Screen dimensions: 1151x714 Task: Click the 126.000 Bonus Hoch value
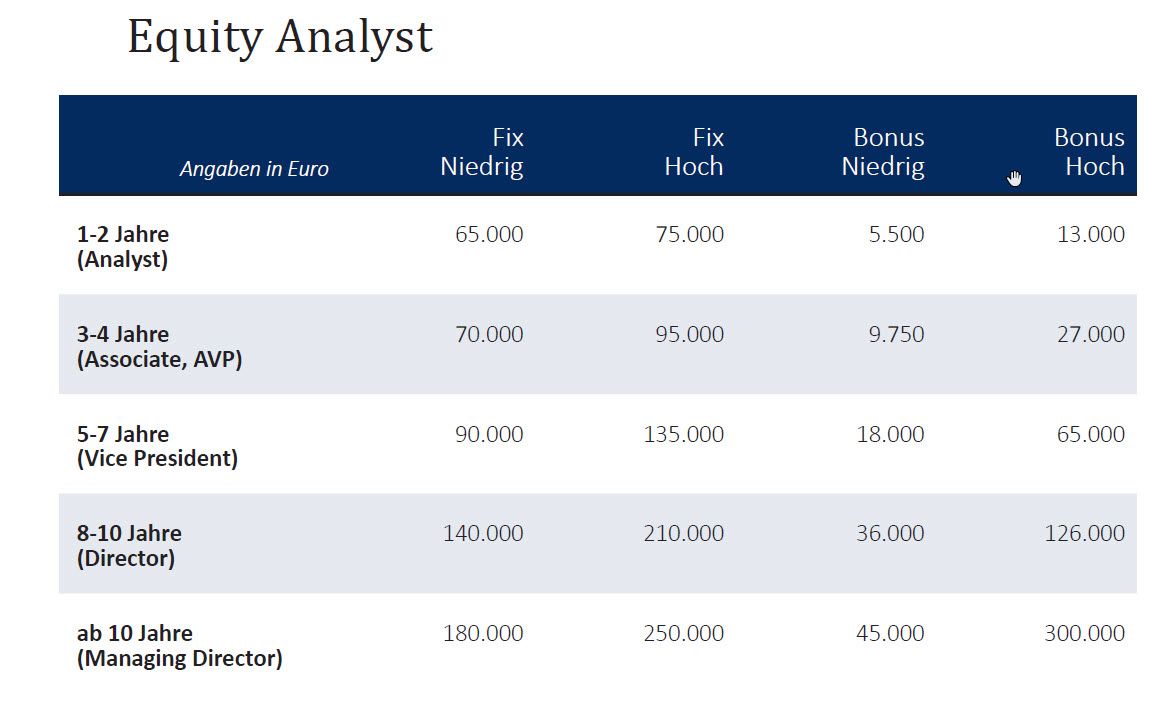1085,533
